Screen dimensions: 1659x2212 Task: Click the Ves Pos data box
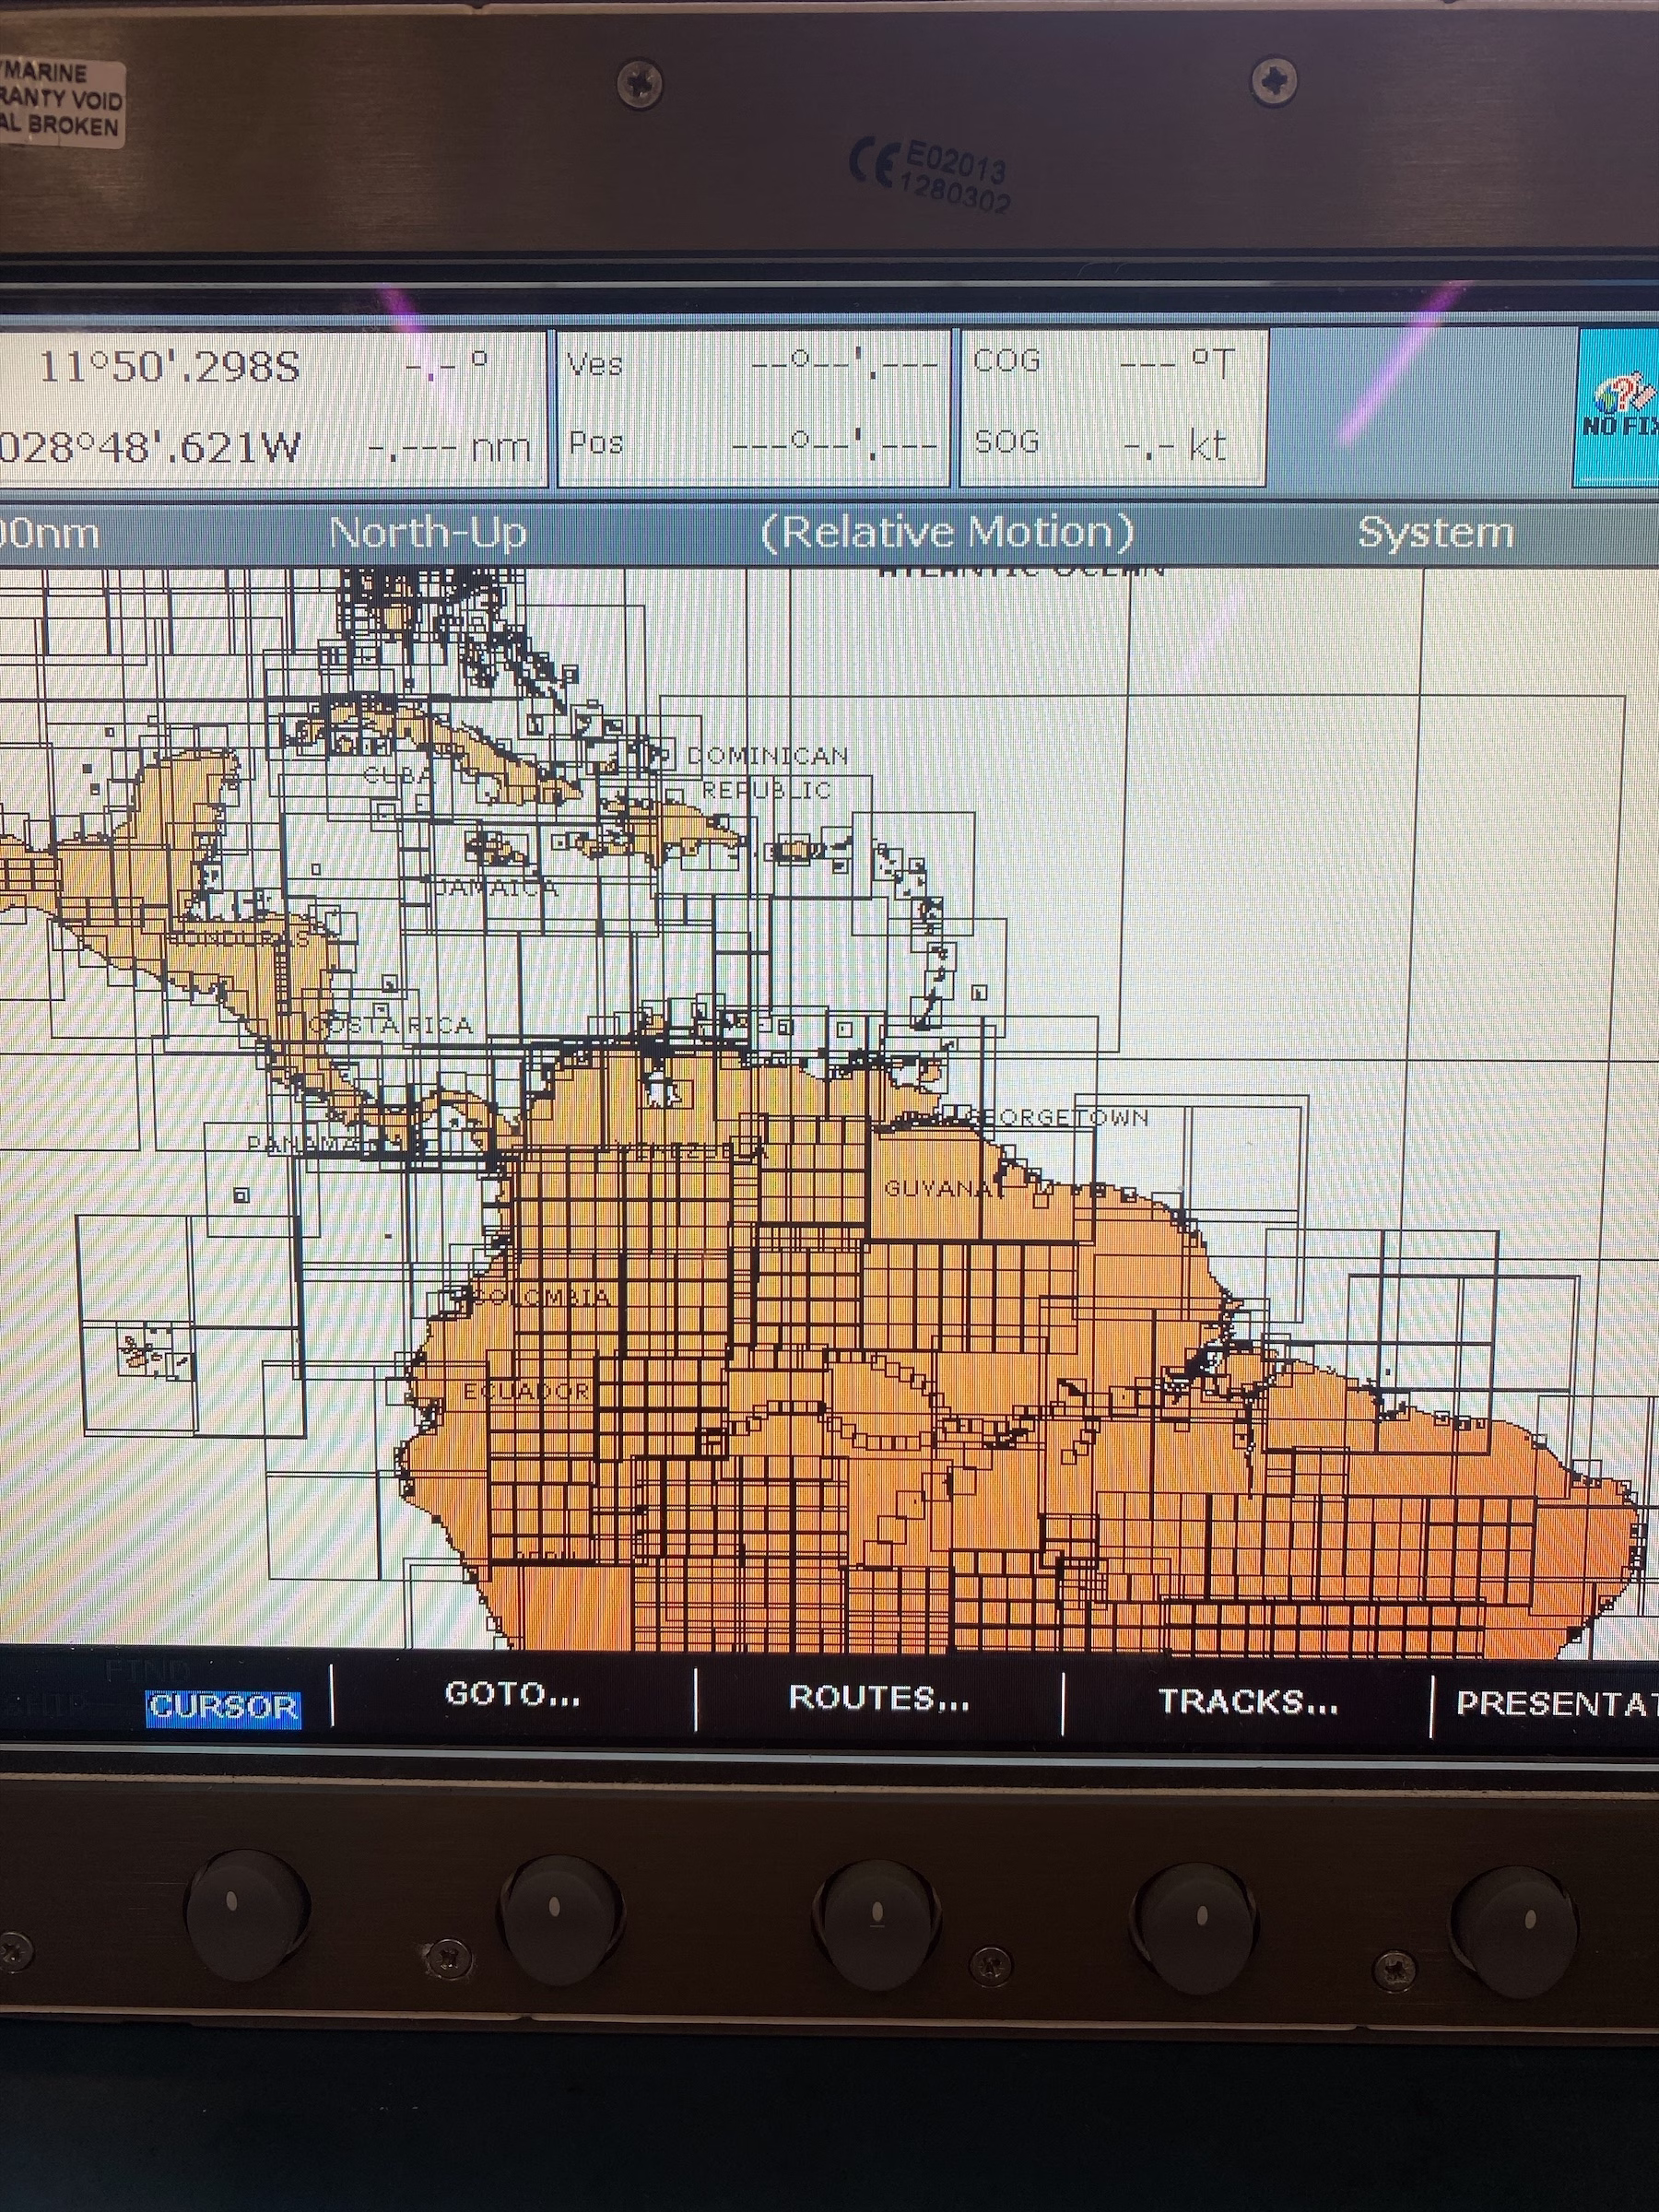tap(752, 407)
